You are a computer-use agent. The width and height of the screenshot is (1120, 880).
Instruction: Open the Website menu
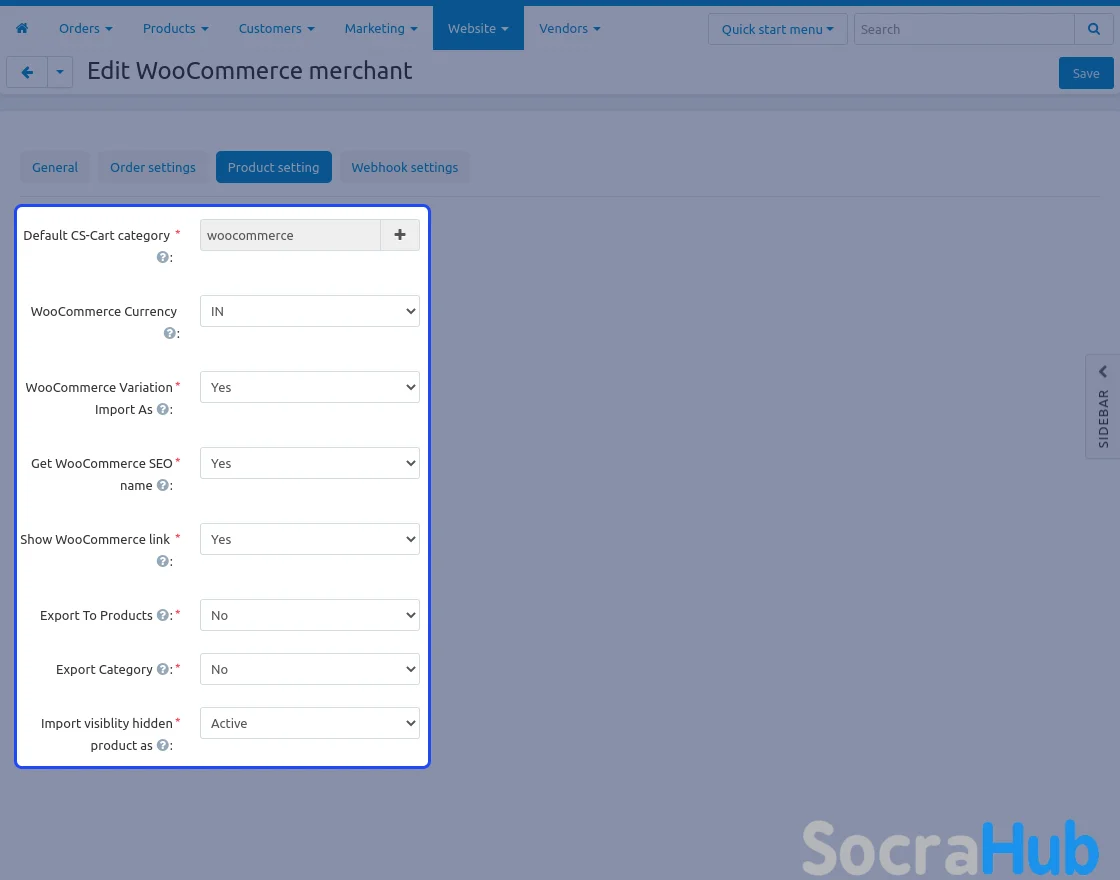[x=478, y=29]
